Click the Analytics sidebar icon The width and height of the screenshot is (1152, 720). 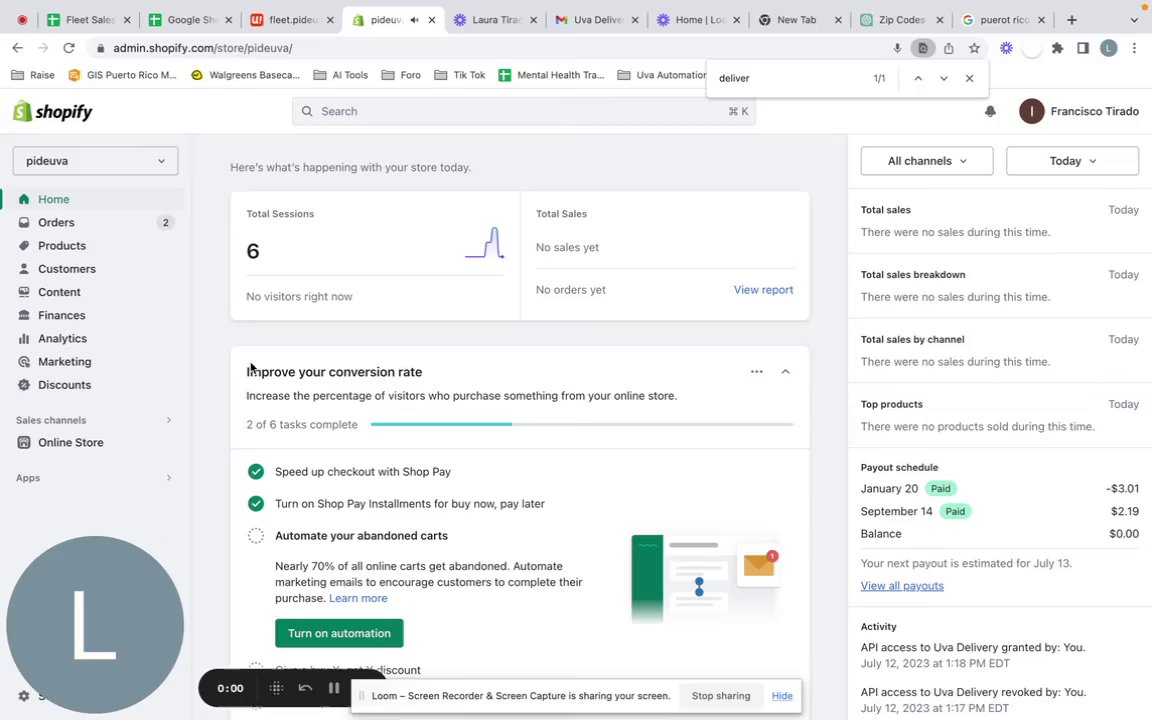coord(24,338)
